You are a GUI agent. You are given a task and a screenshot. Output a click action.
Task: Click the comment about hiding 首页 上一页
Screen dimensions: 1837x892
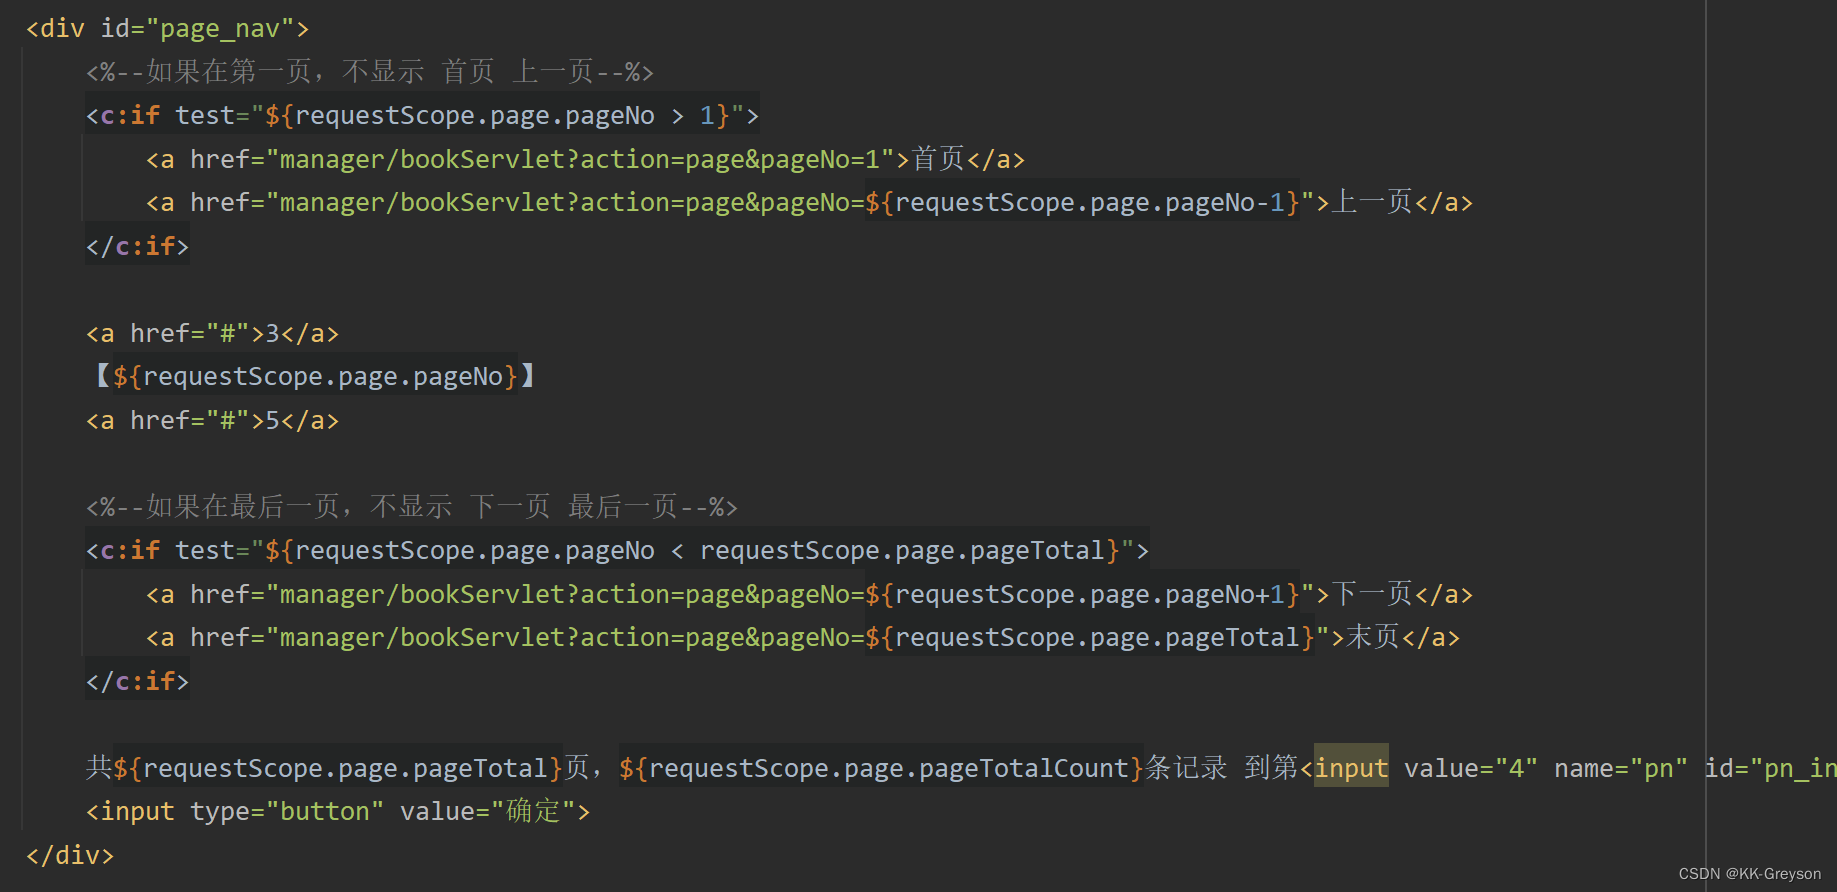pos(369,72)
